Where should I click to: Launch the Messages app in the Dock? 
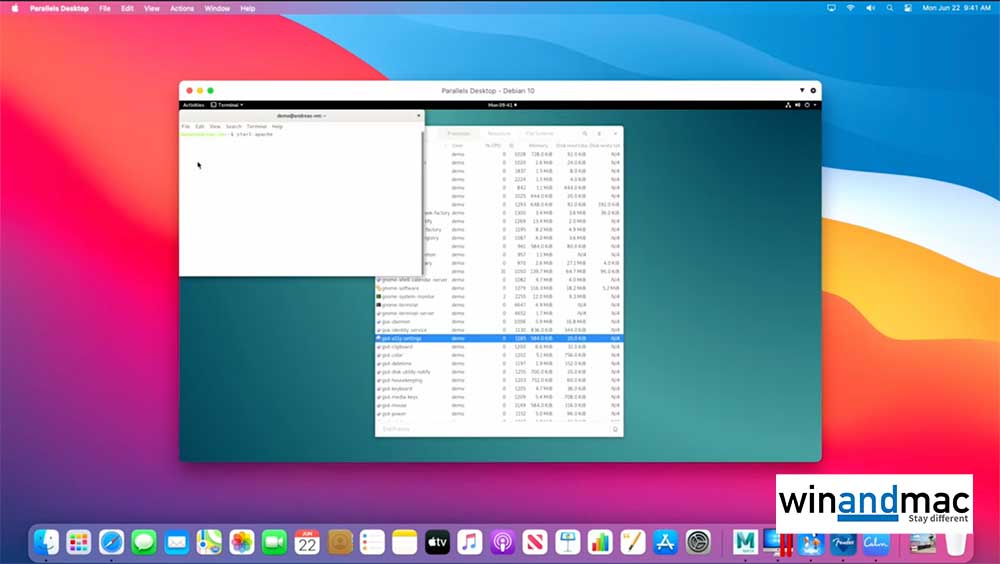[144, 543]
